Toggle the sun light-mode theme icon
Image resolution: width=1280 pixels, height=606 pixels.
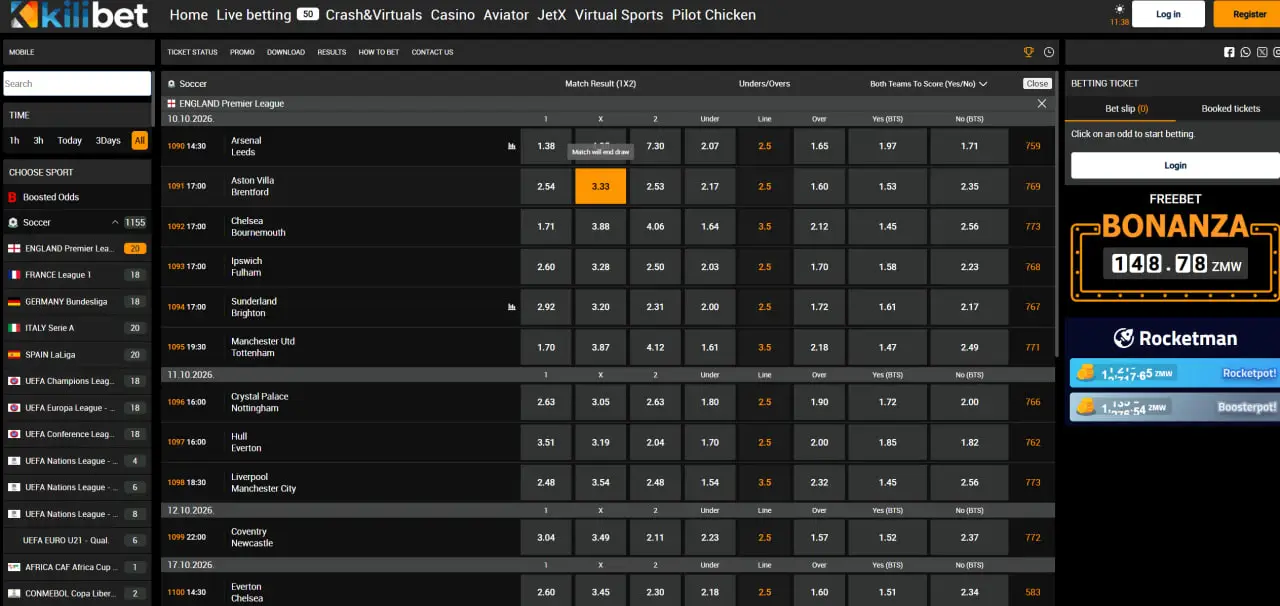pyautogui.click(x=1119, y=8)
